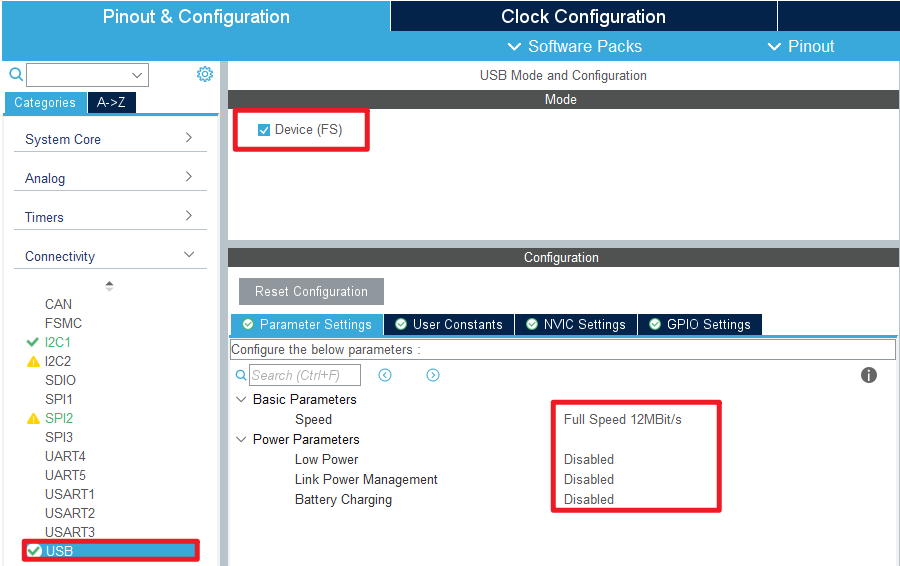Click the Battery Charging label
The image size is (900, 566).
(x=343, y=499)
